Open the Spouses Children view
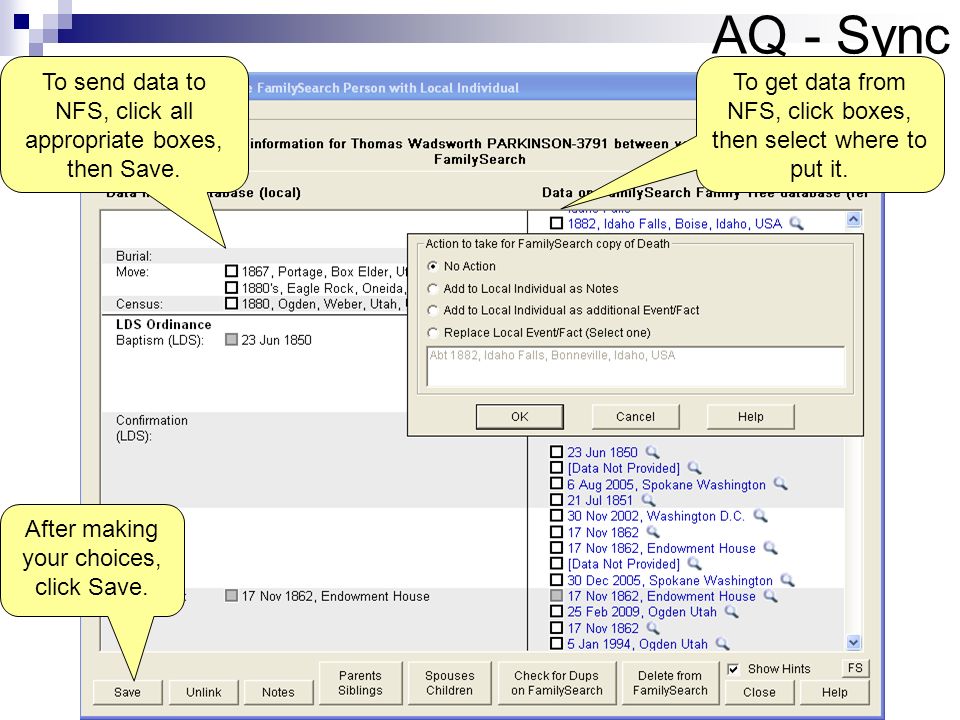 pos(449,683)
